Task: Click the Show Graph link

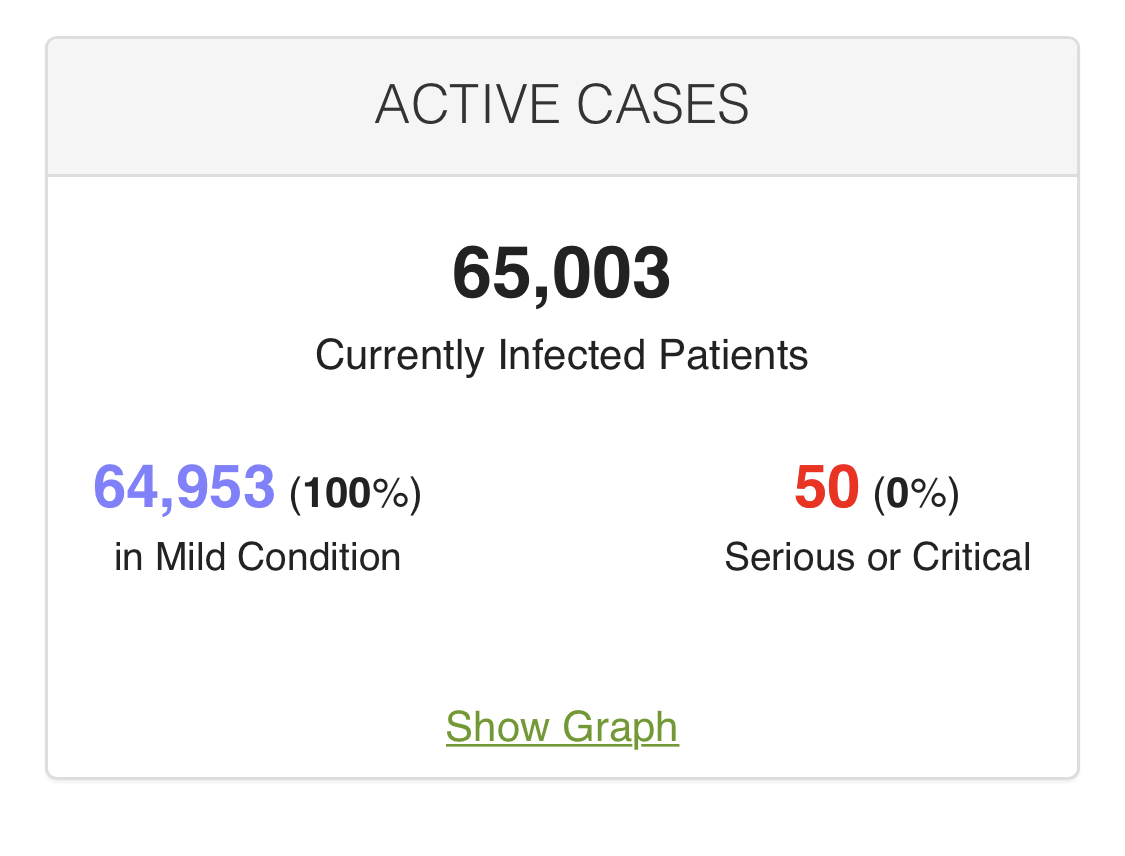Action: [x=562, y=727]
